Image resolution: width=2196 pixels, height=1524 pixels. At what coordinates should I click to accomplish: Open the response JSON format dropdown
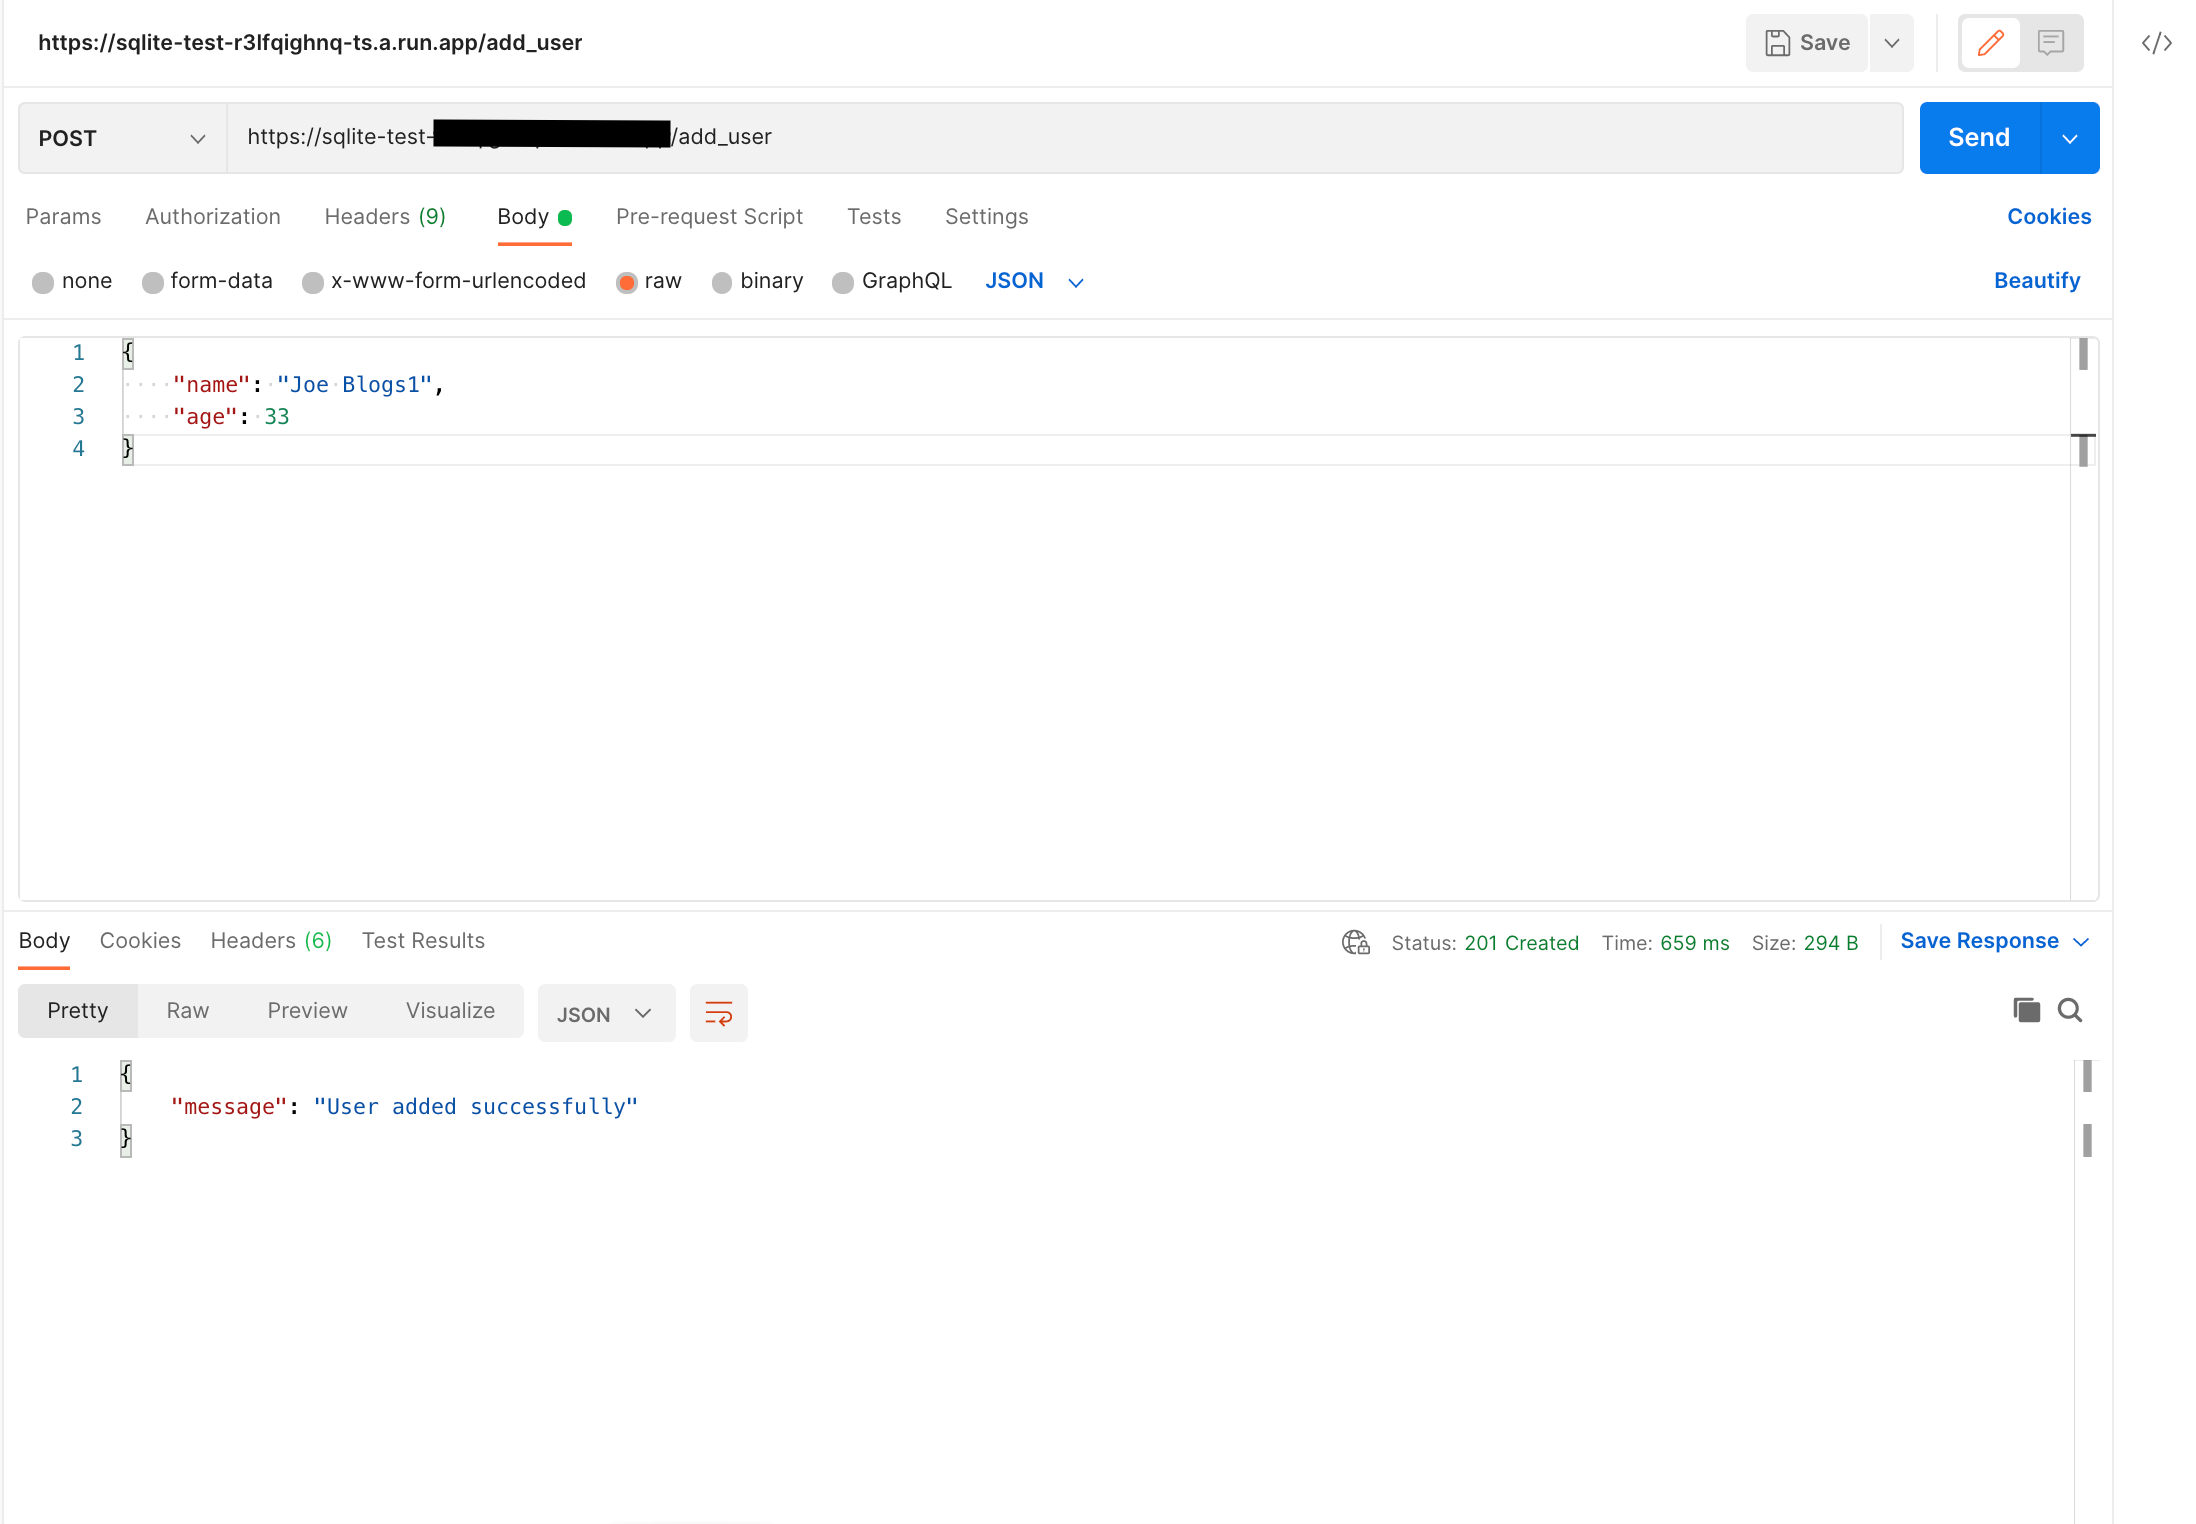[x=606, y=1013]
